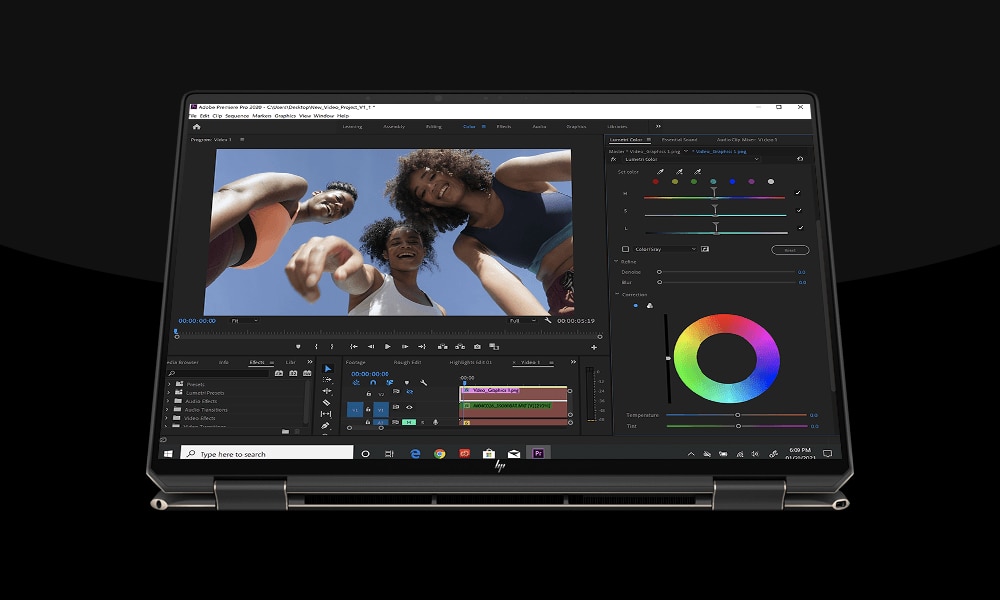Click the Extract button
Image resolution: width=1000 pixels, height=600 pixels.
(460, 347)
